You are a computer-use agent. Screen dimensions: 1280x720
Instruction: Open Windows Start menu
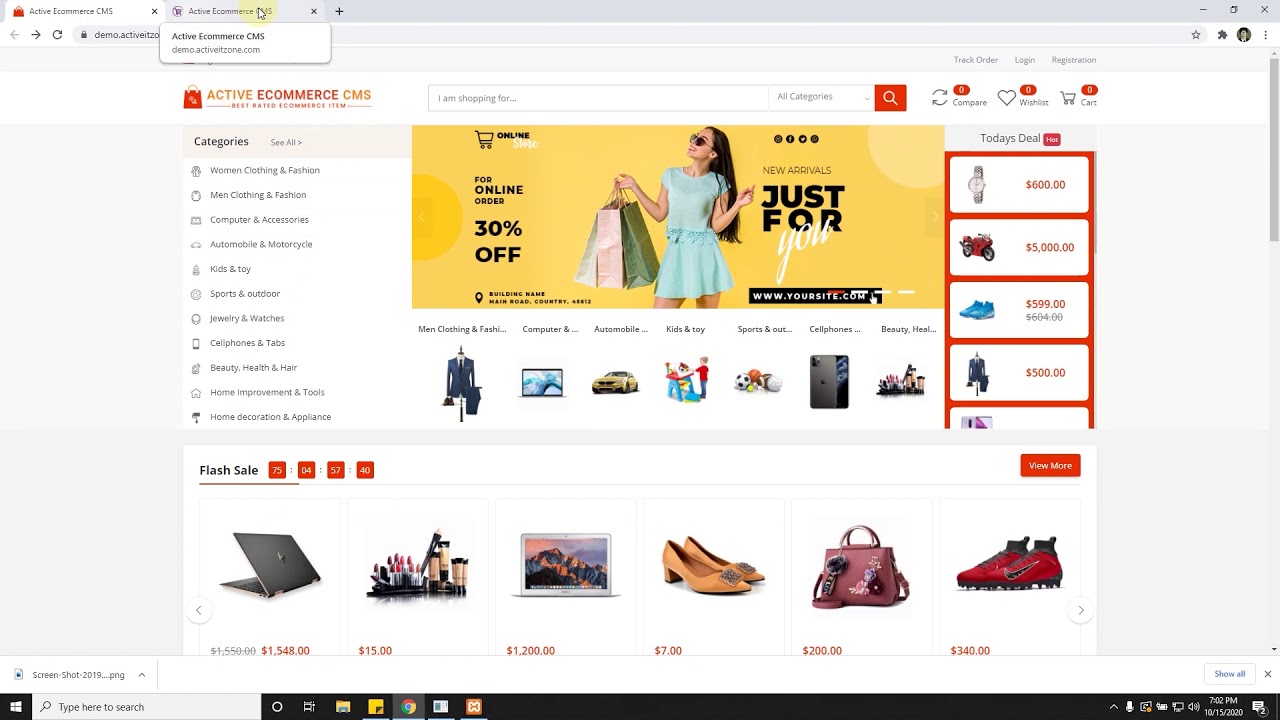pyautogui.click(x=16, y=707)
